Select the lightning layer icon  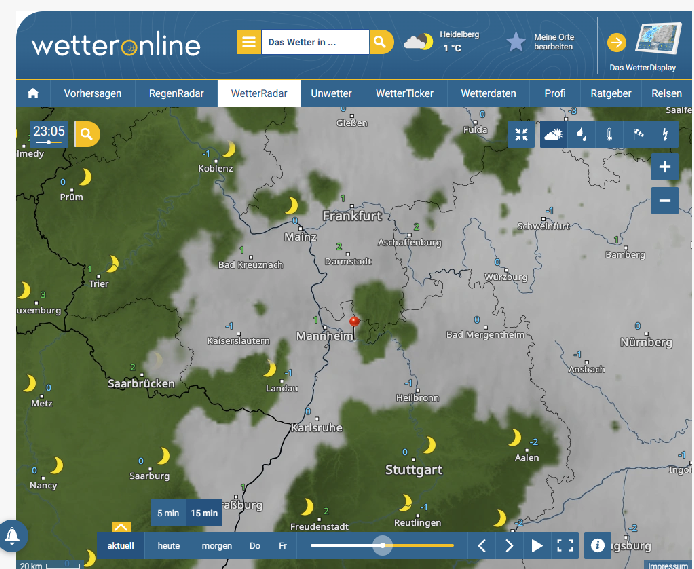(x=665, y=134)
